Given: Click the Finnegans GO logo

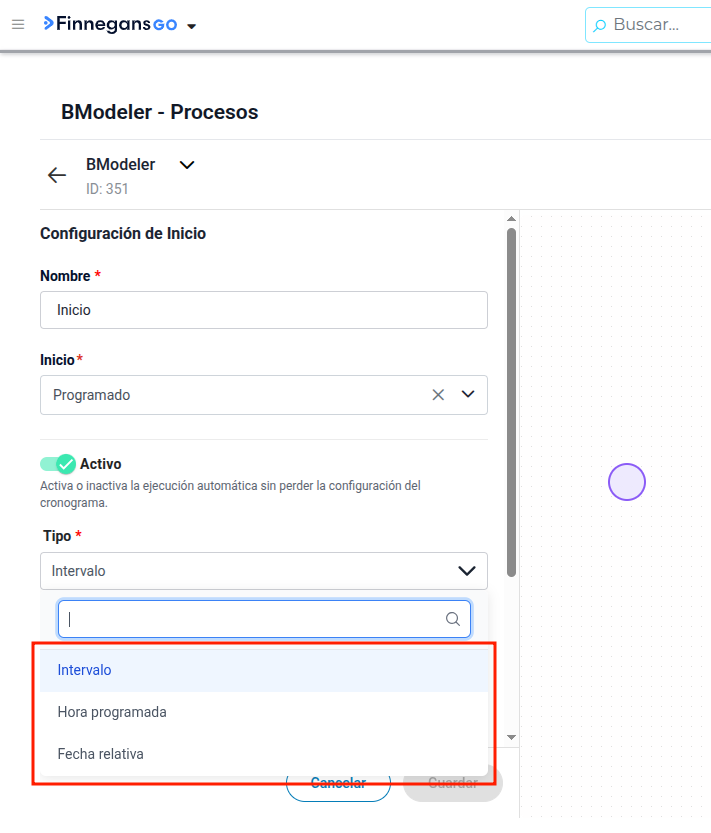Looking at the screenshot, I should tap(110, 24).
